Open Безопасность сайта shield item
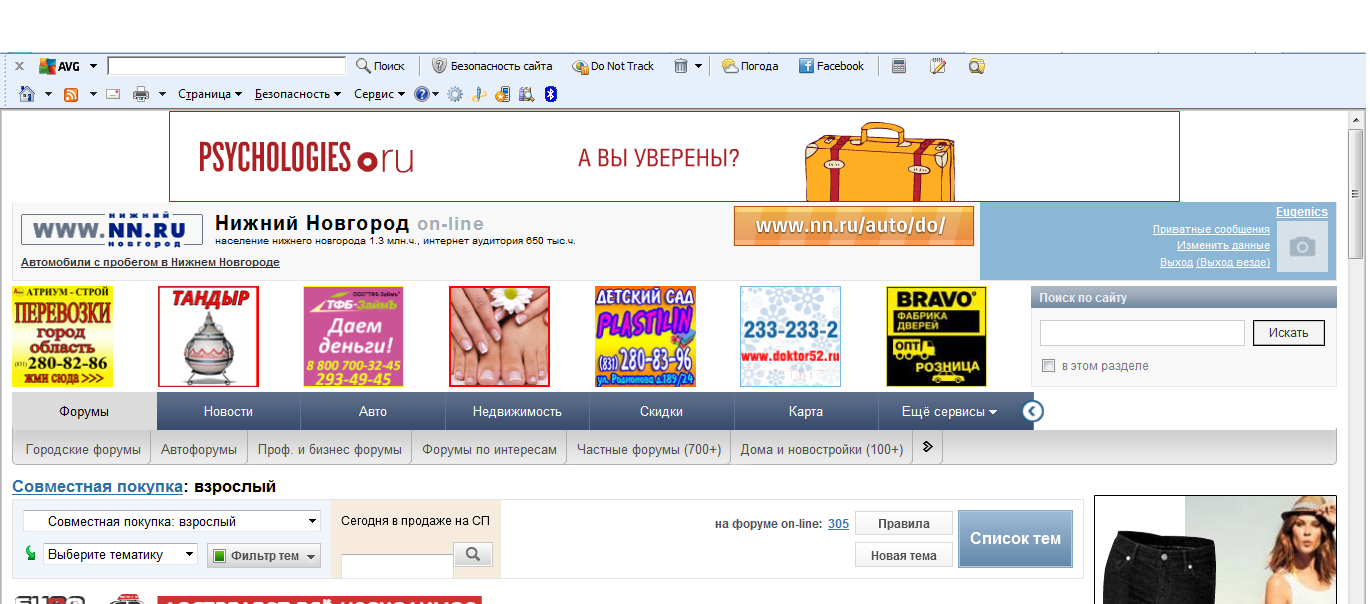This screenshot has width=1370, height=604. [492, 66]
